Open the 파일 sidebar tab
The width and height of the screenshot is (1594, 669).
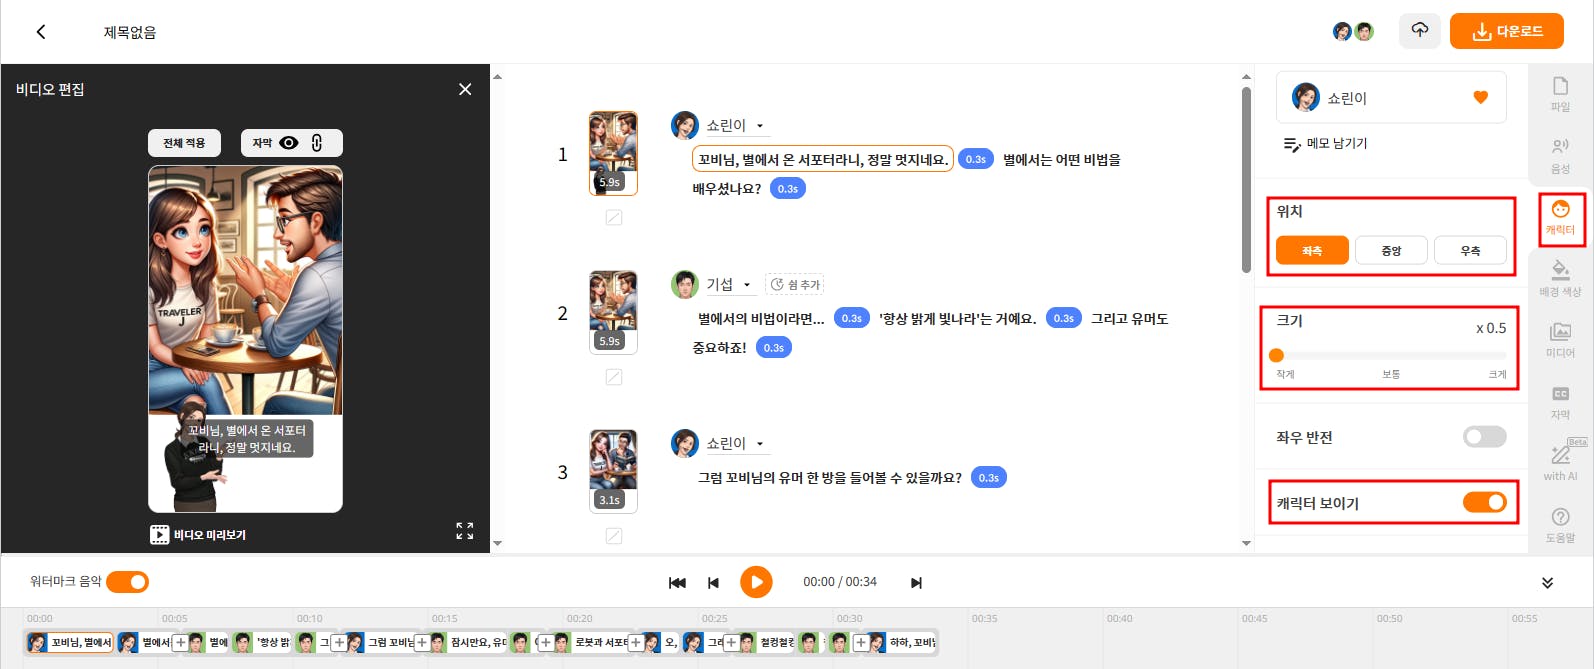click(x=1560, y=94)
